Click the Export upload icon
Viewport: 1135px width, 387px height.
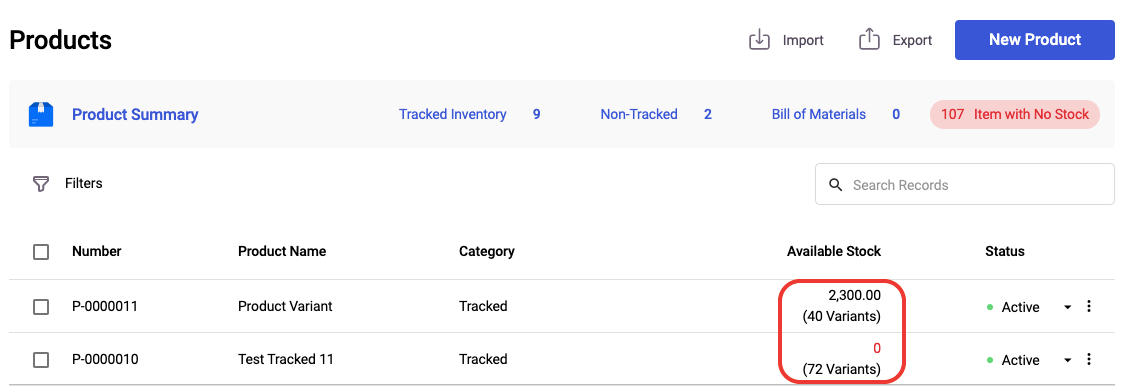(x=869, y=40)
